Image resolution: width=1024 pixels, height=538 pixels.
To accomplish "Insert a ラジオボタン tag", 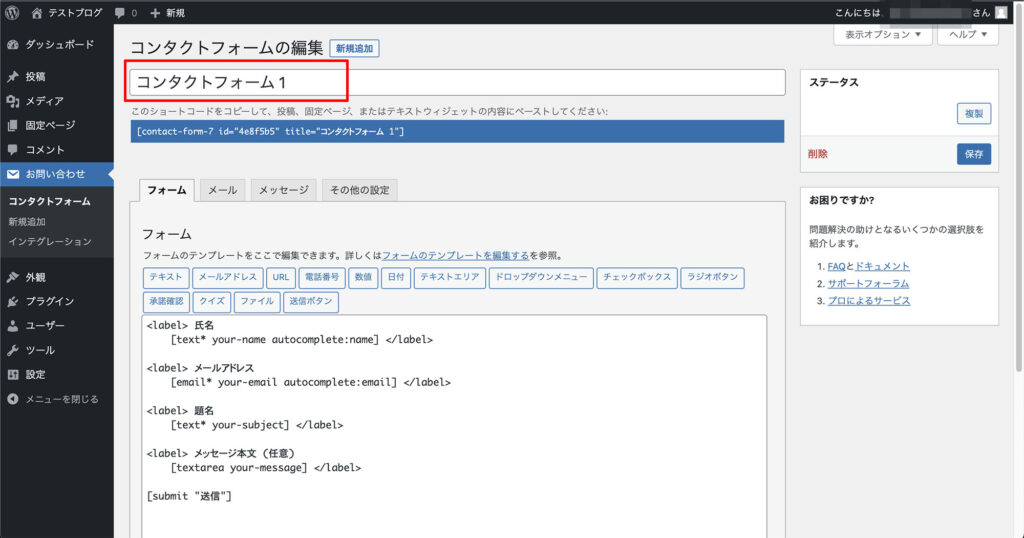I will tap(712, 277).
